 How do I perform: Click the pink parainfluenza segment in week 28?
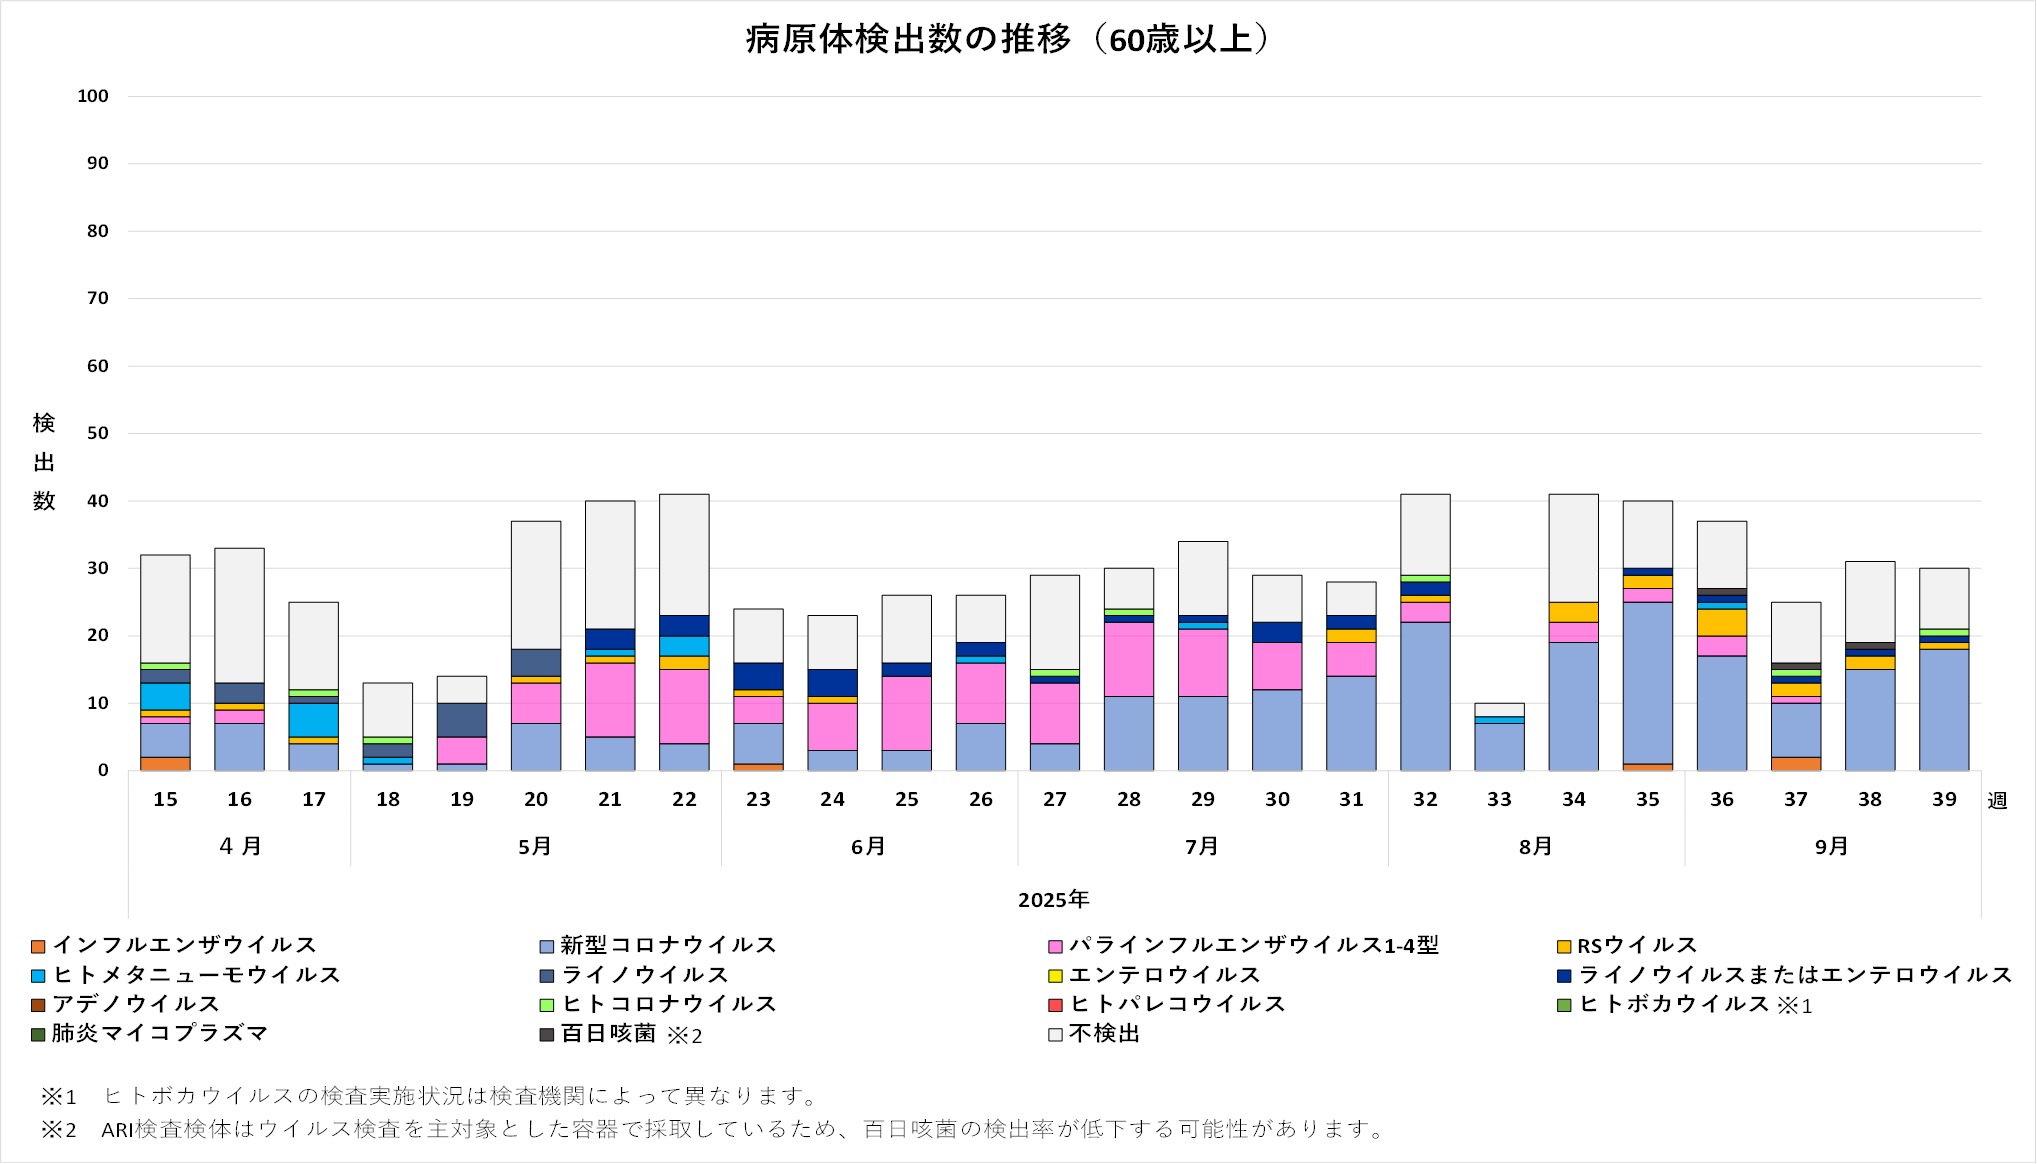(x=1129, y=659)
